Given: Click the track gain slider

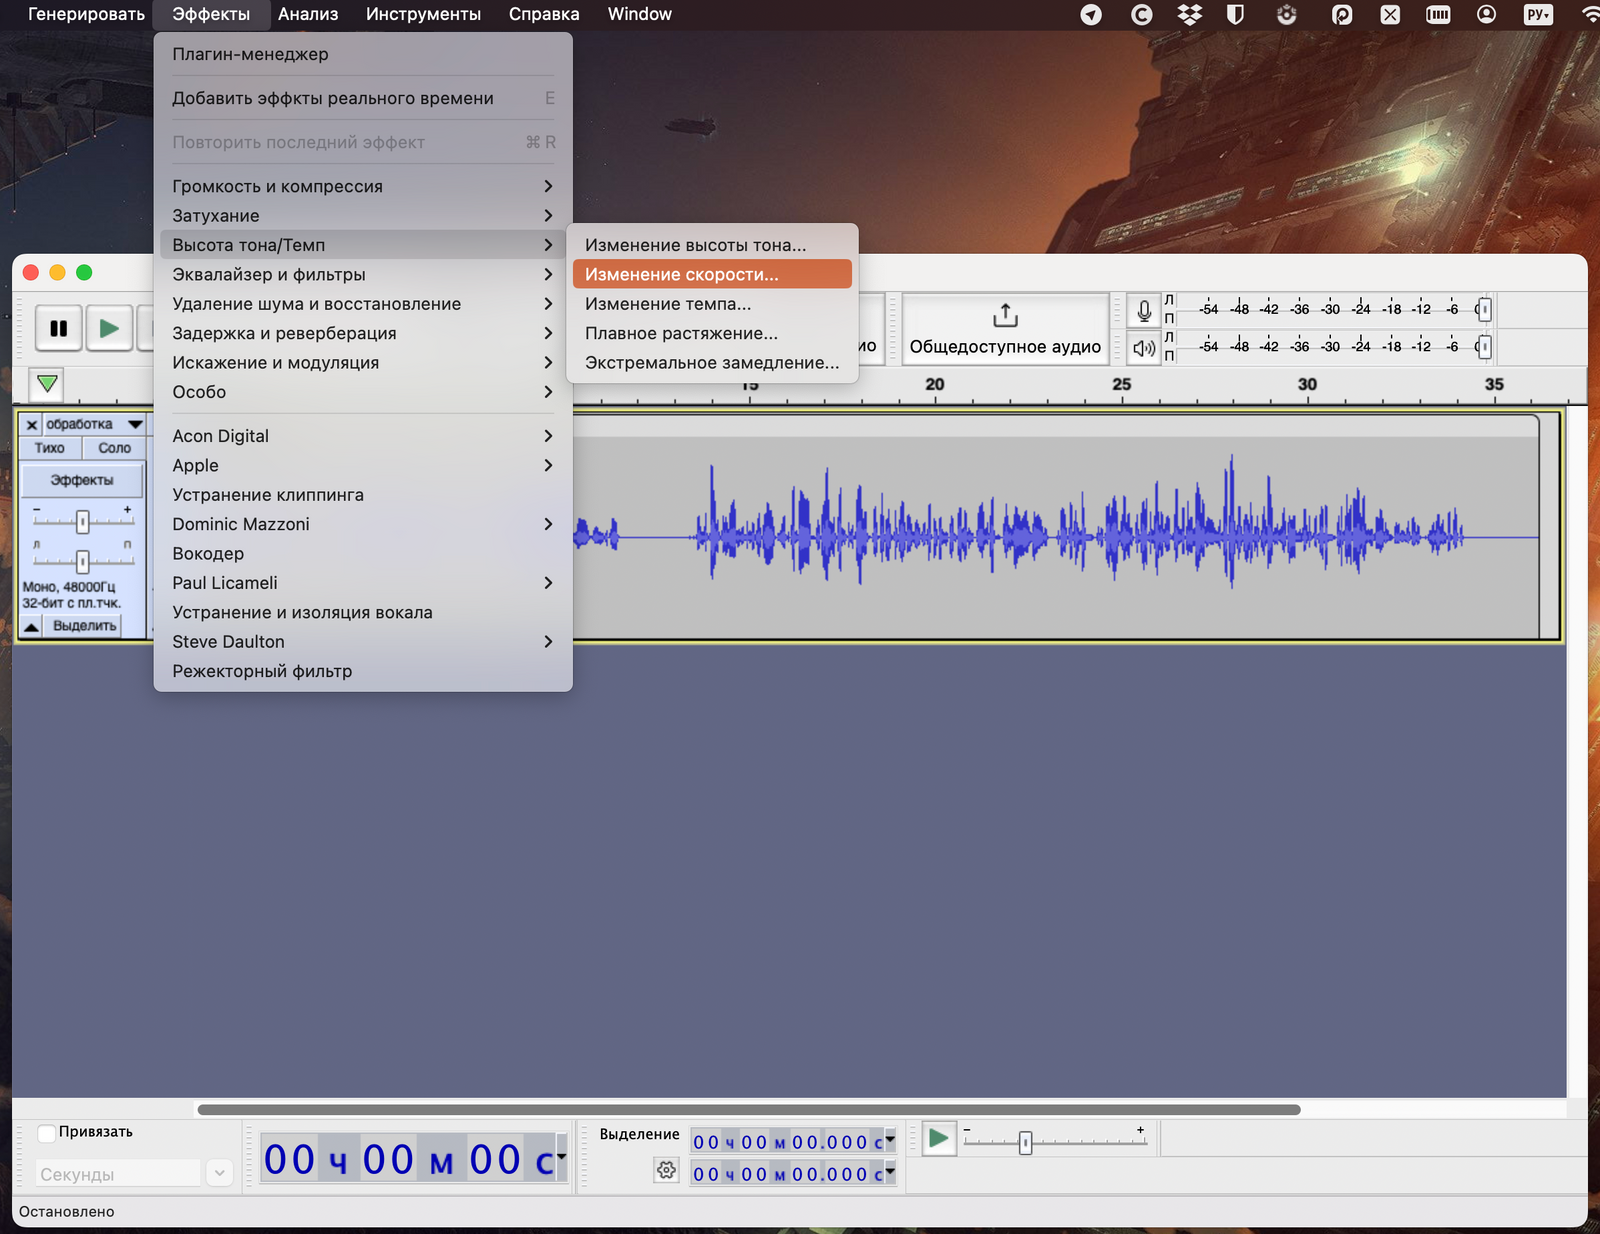Looking at the screenshot, I should [x=83, y=521].
